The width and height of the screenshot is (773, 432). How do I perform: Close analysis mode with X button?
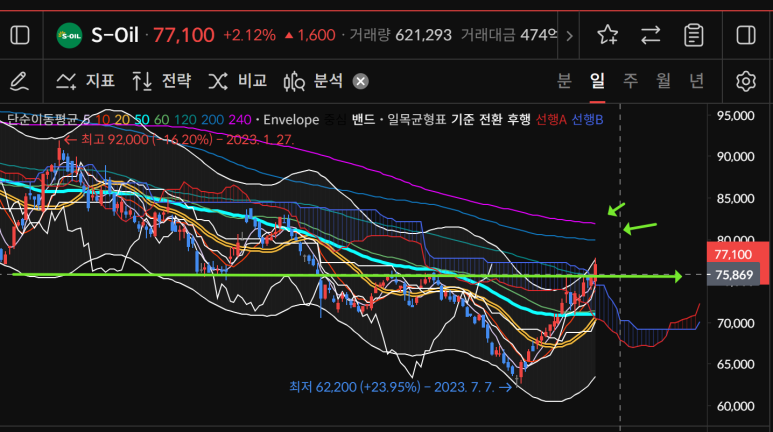(x=361, y=81)
